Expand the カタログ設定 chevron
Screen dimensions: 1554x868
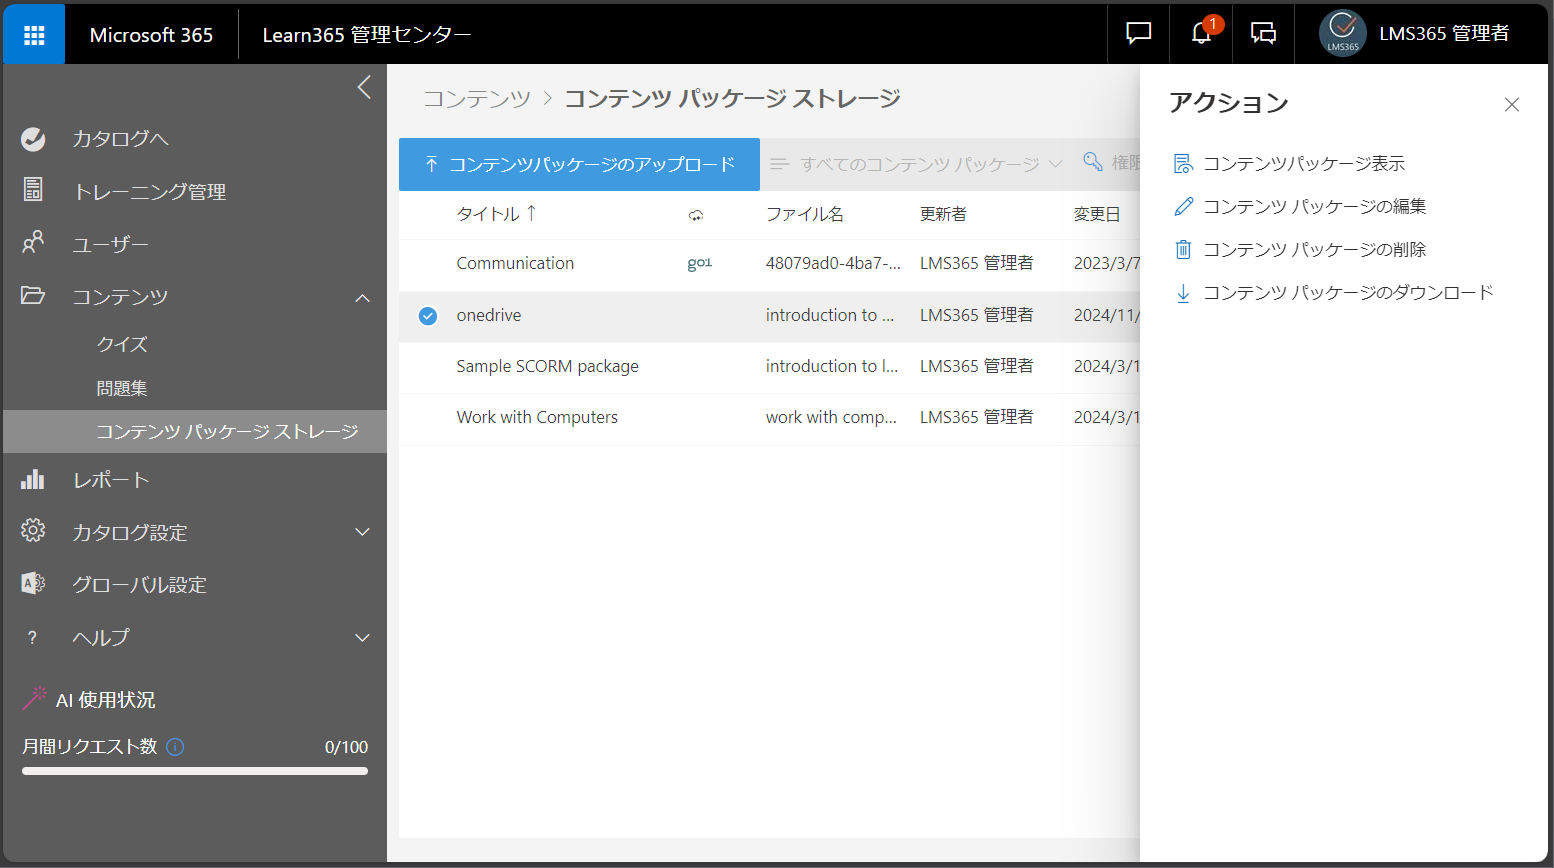[x=363, y=532]
